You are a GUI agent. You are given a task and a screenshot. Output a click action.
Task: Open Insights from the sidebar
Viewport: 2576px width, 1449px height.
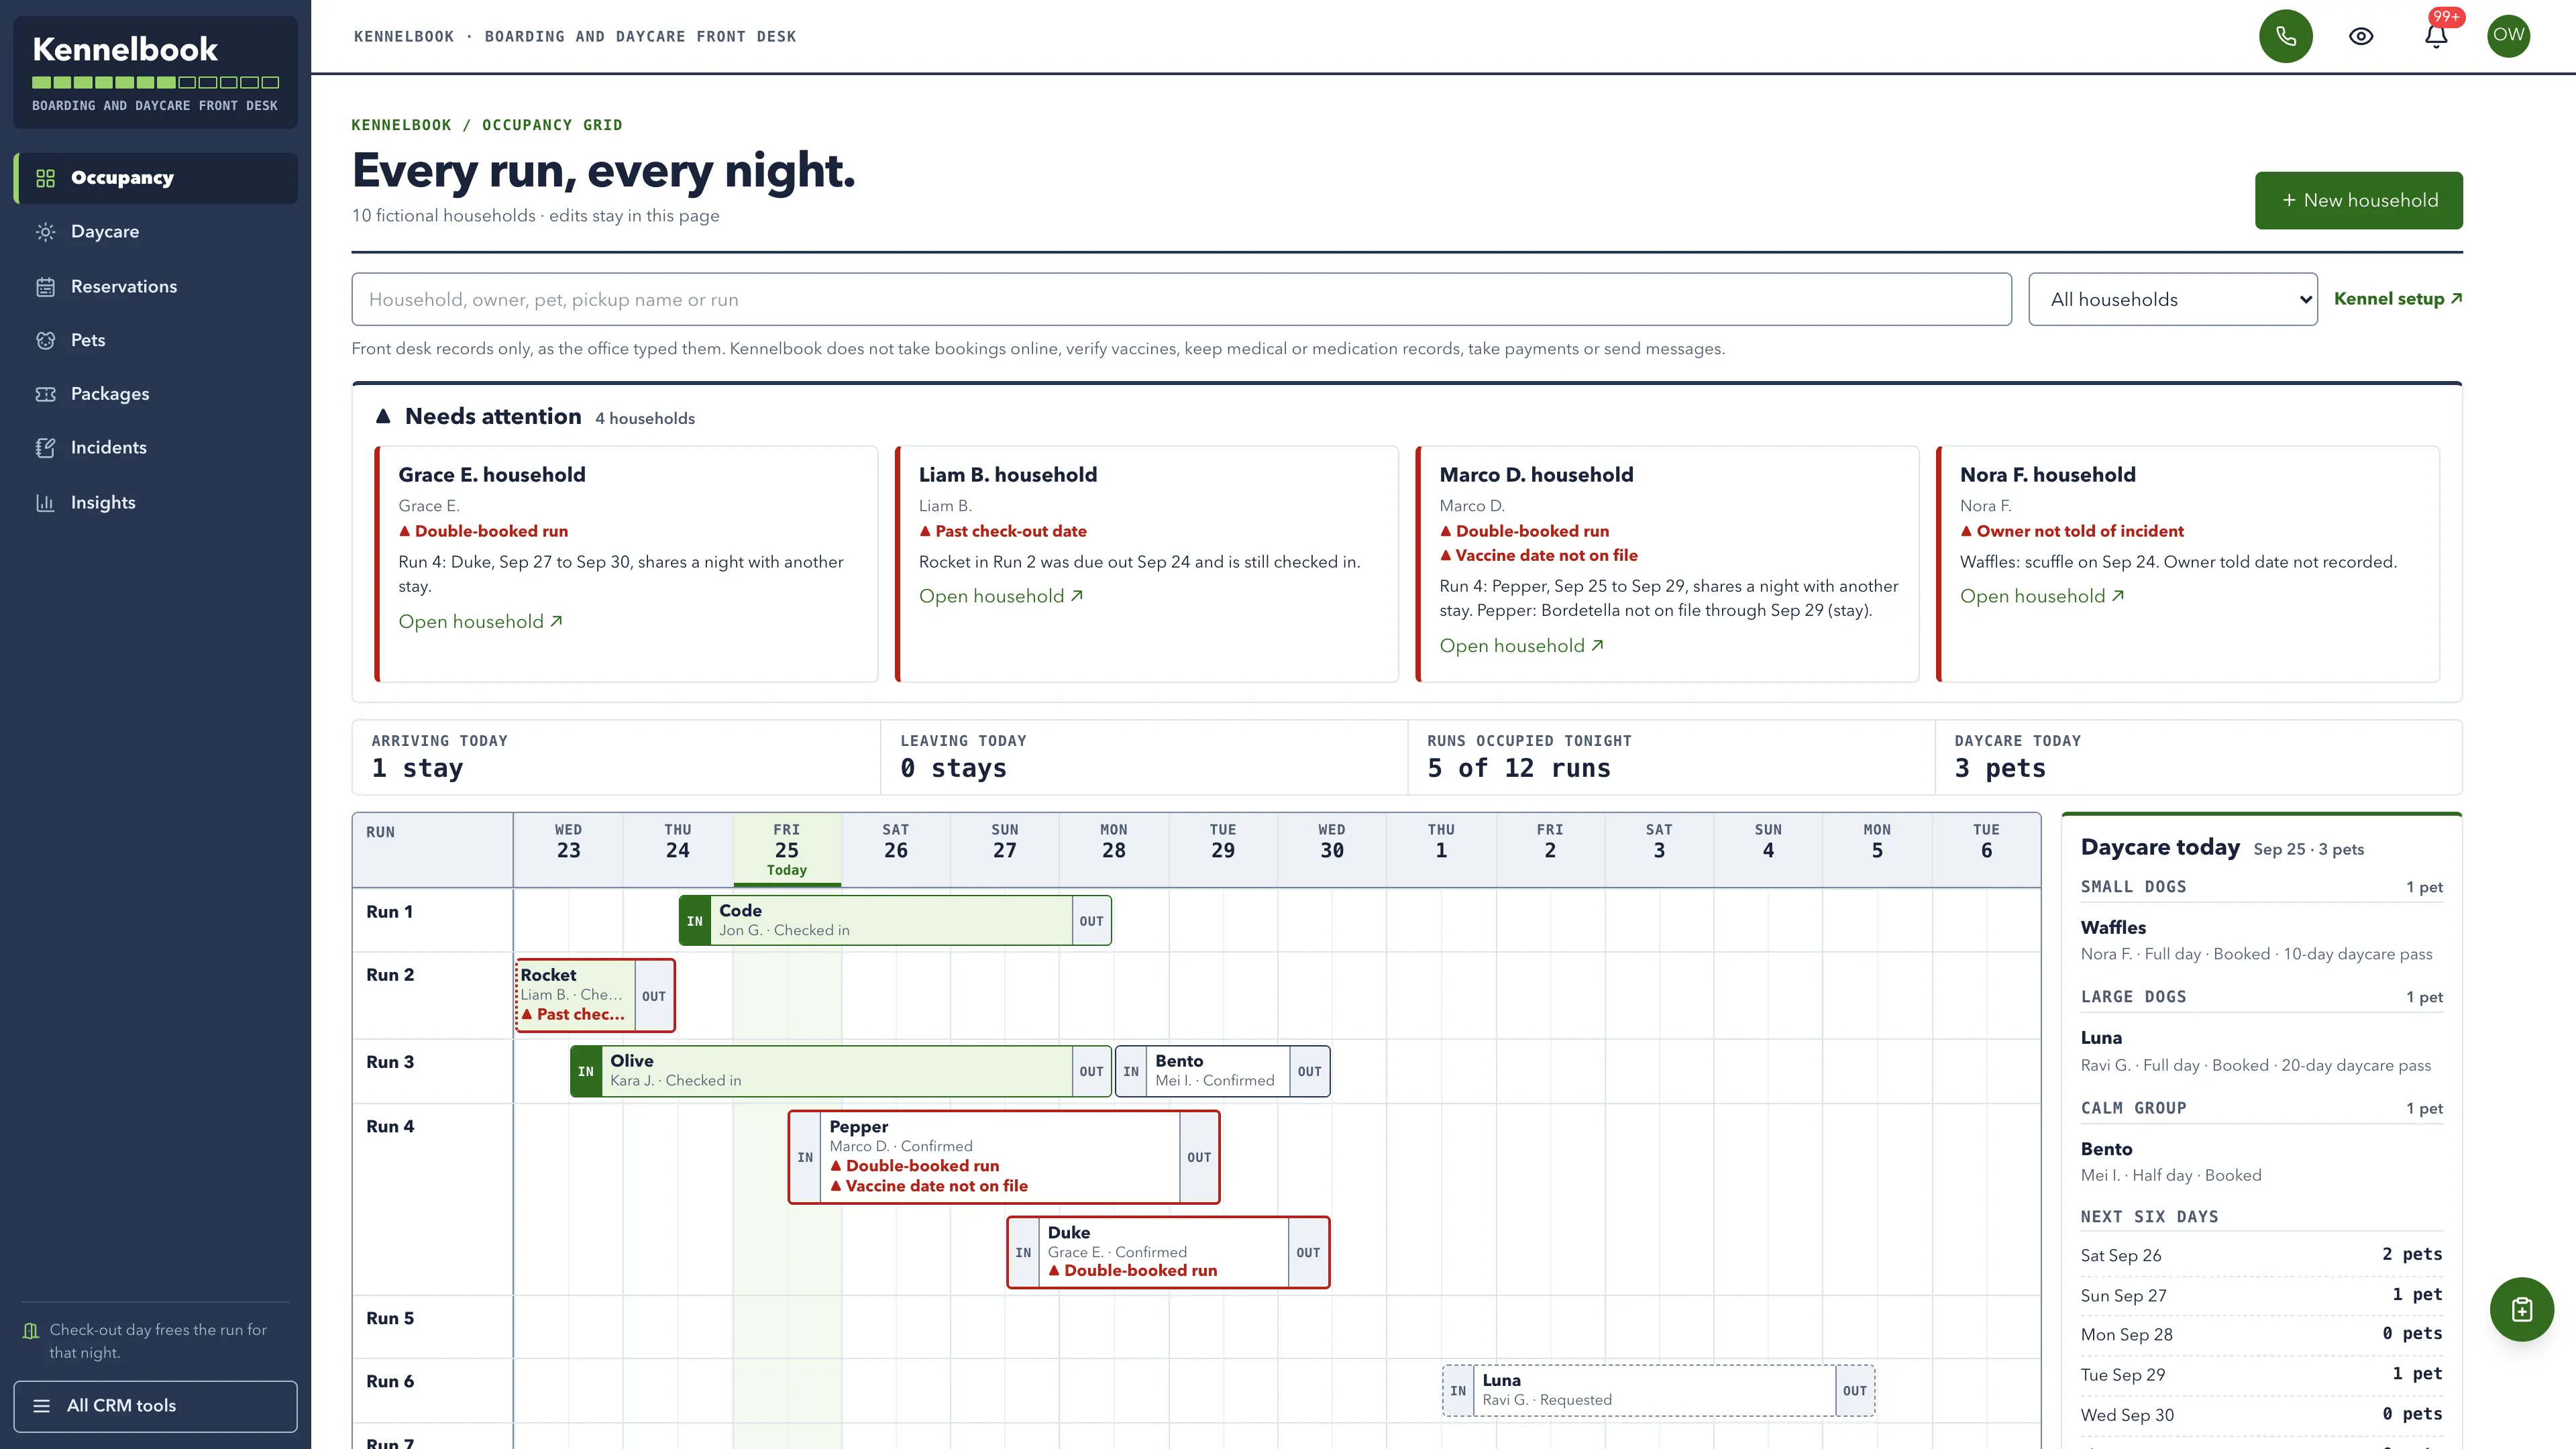point(155,503)
